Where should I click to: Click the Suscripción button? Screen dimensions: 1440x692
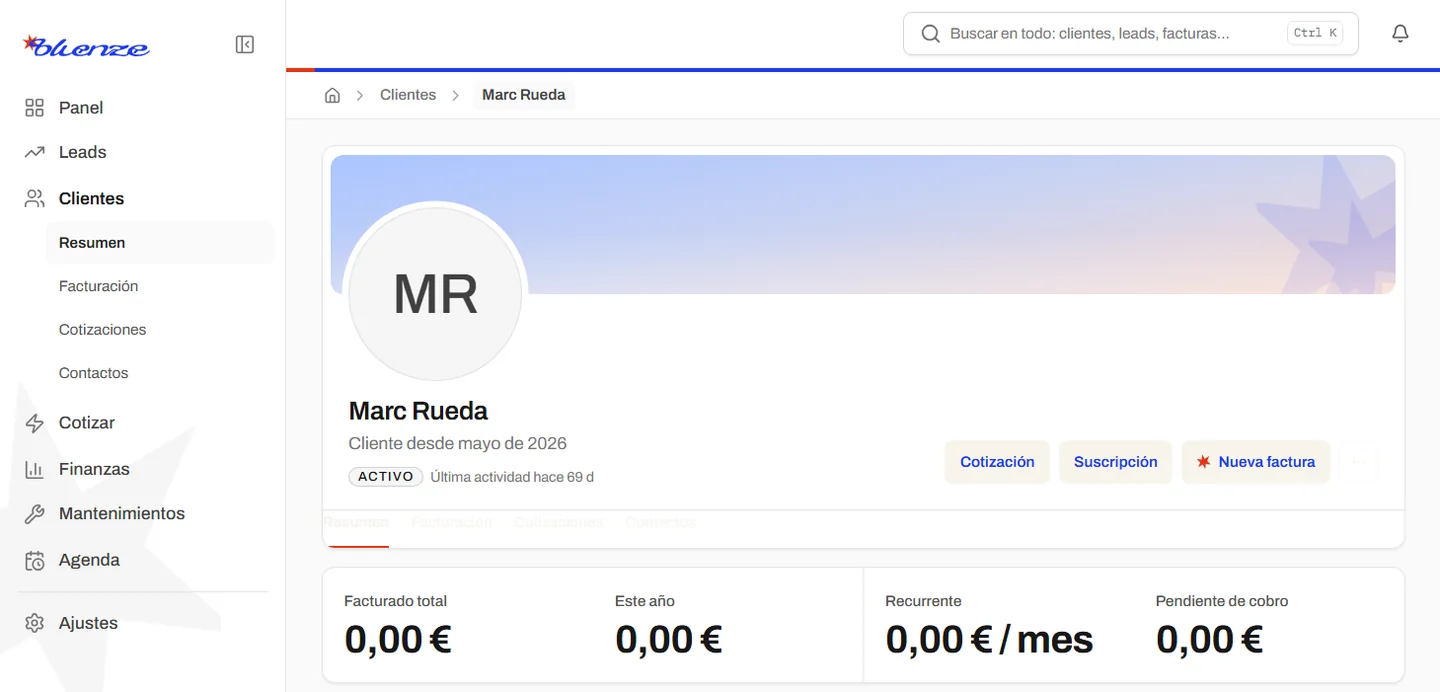click(x=1115, y=462)
